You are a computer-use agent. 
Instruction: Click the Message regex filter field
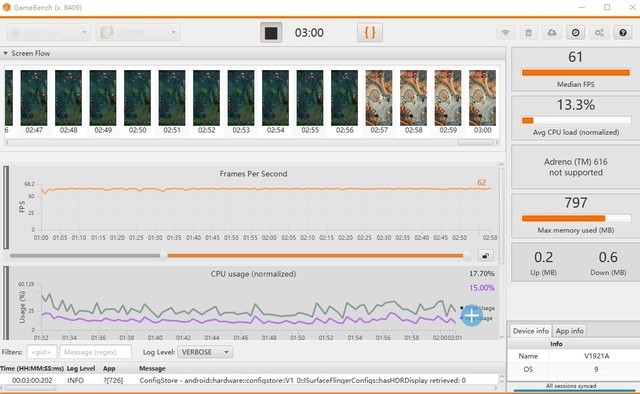pos(96,352)
